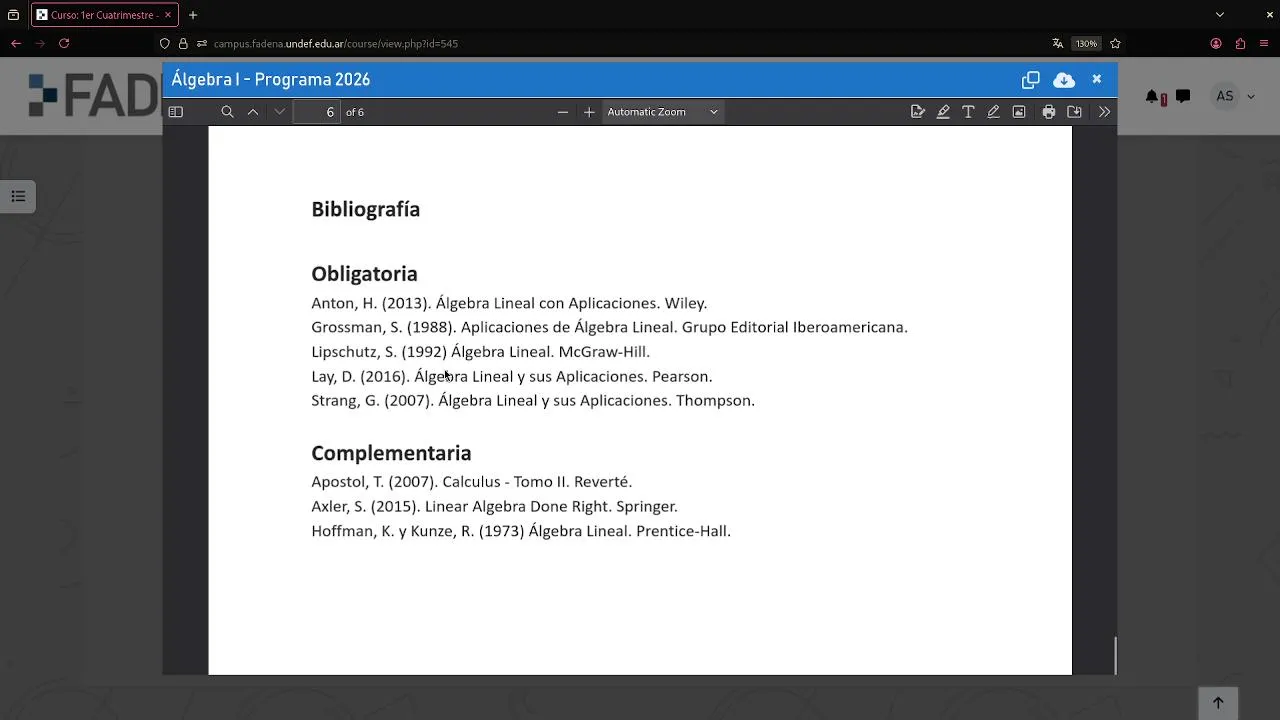The height and width of the screenshot is (720, 1280).
Task: Close the Álgebra I - Programa 2026 viewer
Action: pos(1097,79)
